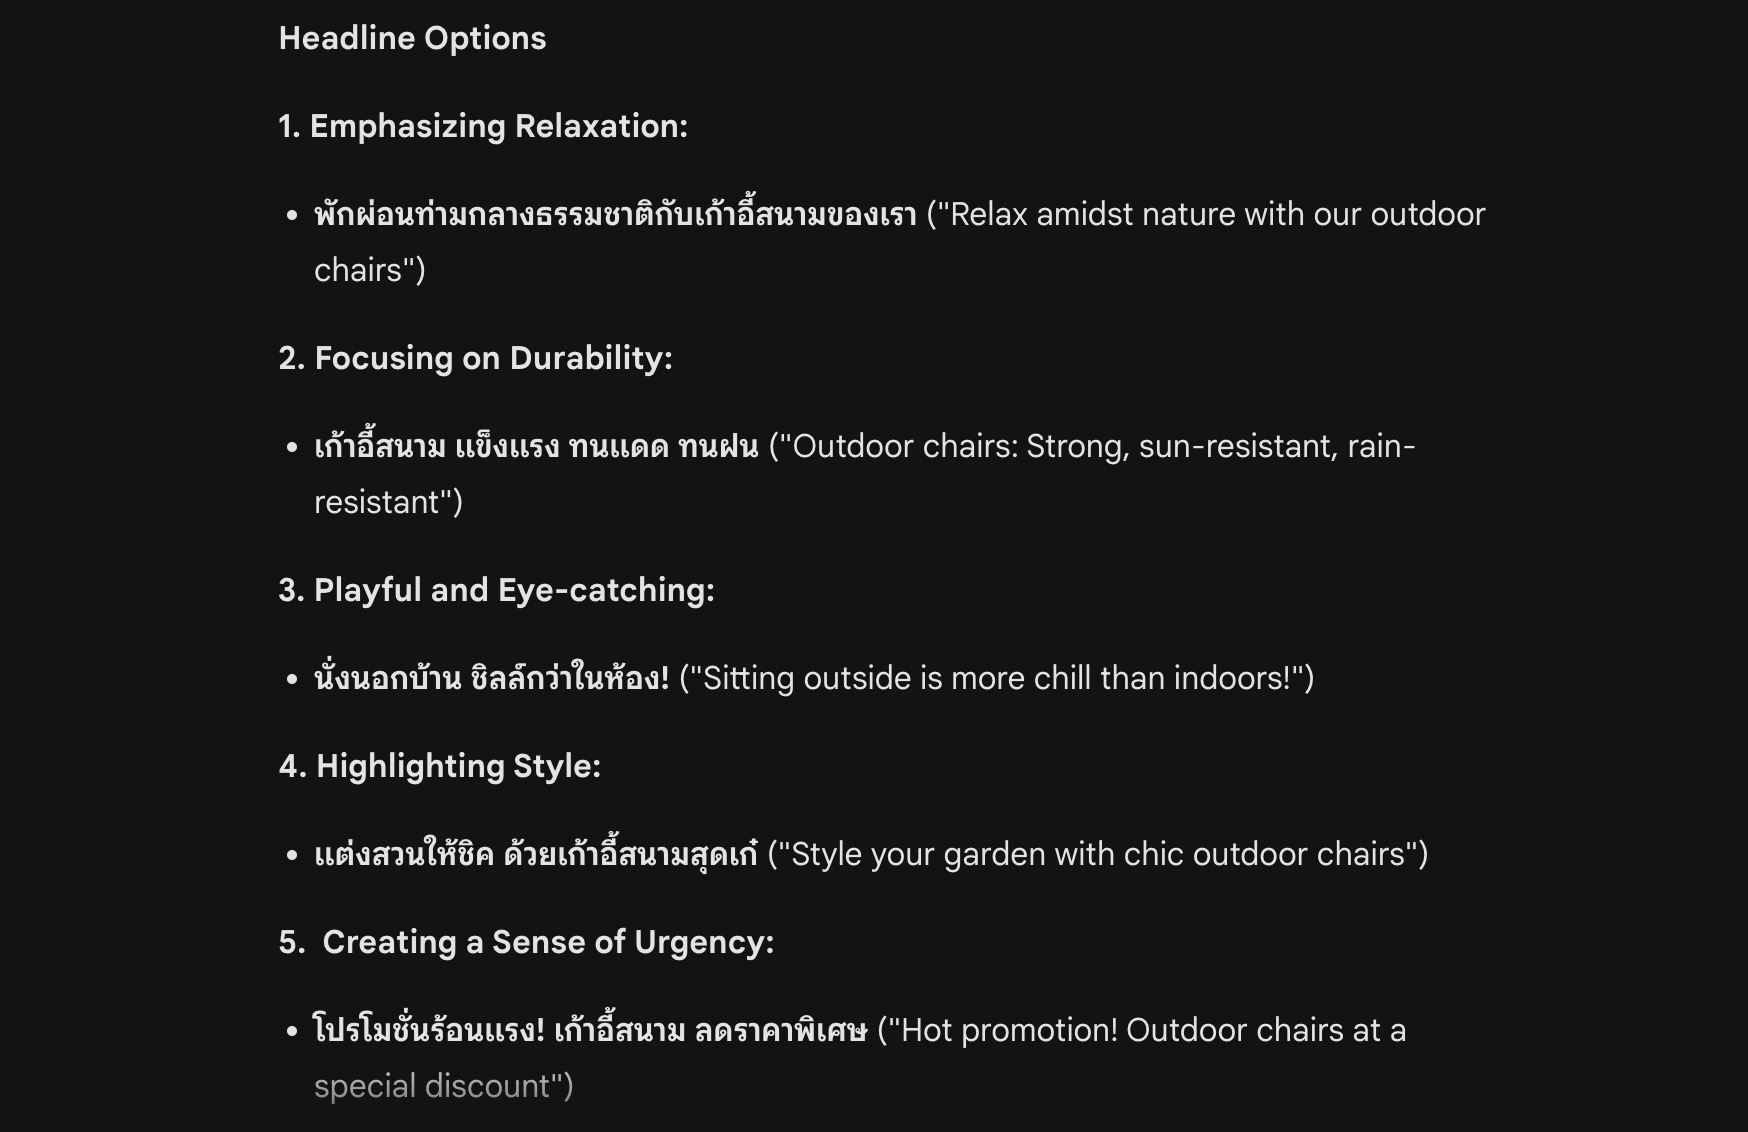Click the "4. Highlighting Style:" heading
The width and height of the screenshot is (1748, 1132).
[440, 766]
